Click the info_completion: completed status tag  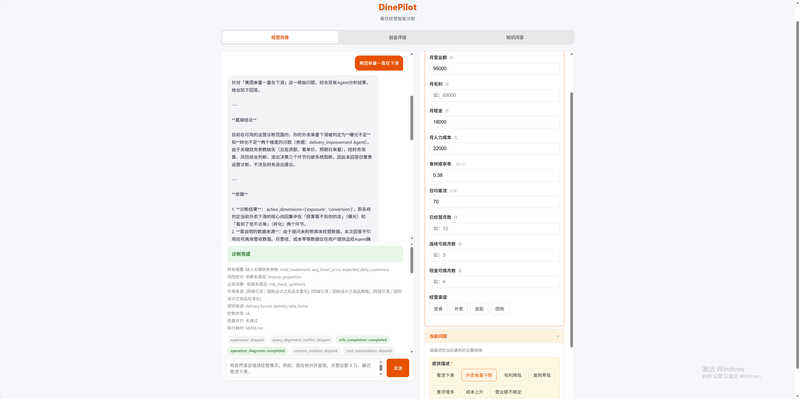[x=363, y=340]
